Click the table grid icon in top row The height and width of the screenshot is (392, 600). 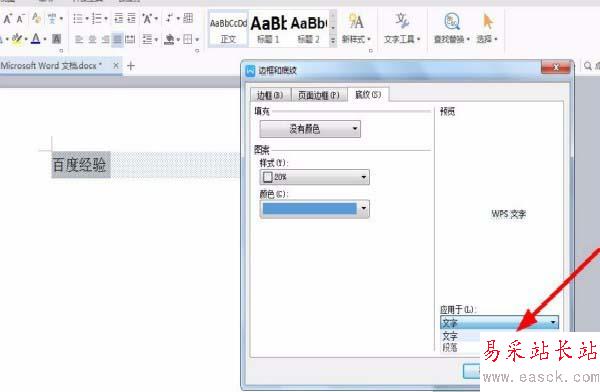(x=188, y=18)
